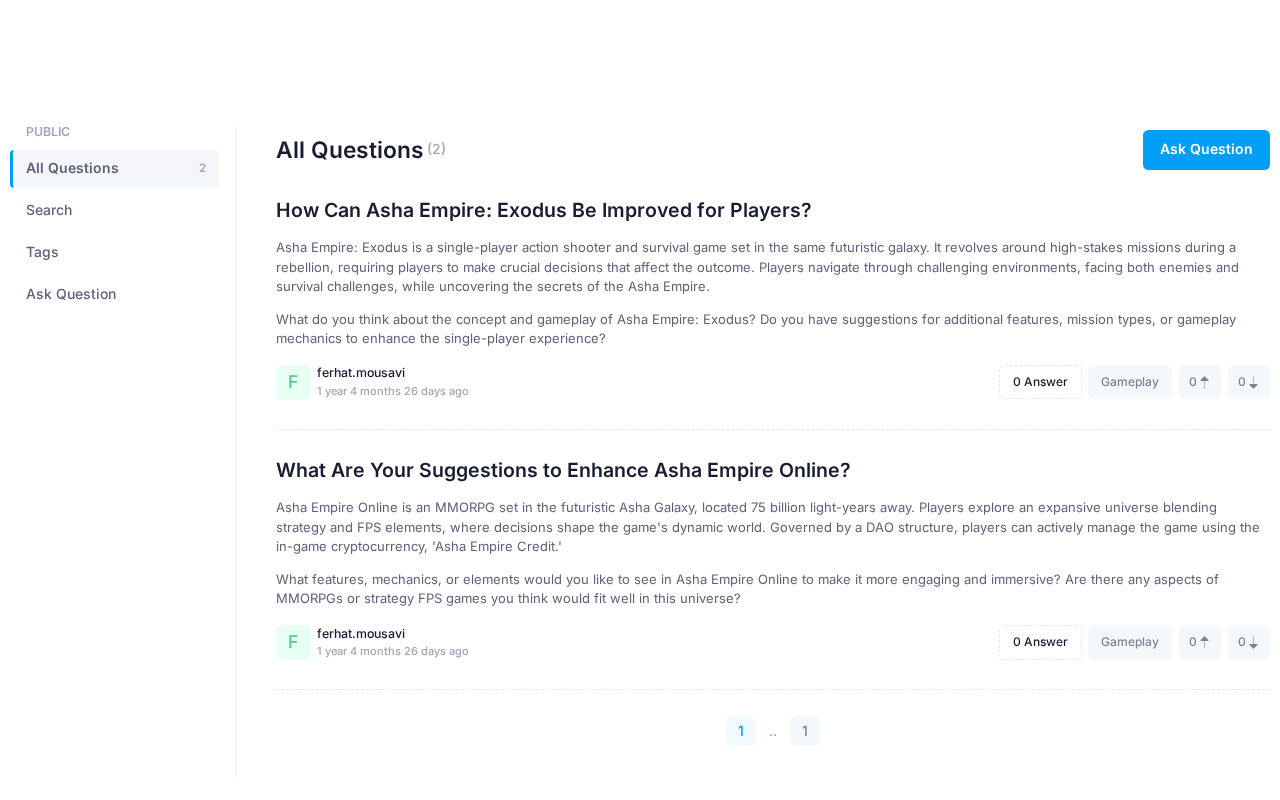Downvote the Asha Empire Online question
Viewport: 1280px width, 800px height.
point(1248,642)
